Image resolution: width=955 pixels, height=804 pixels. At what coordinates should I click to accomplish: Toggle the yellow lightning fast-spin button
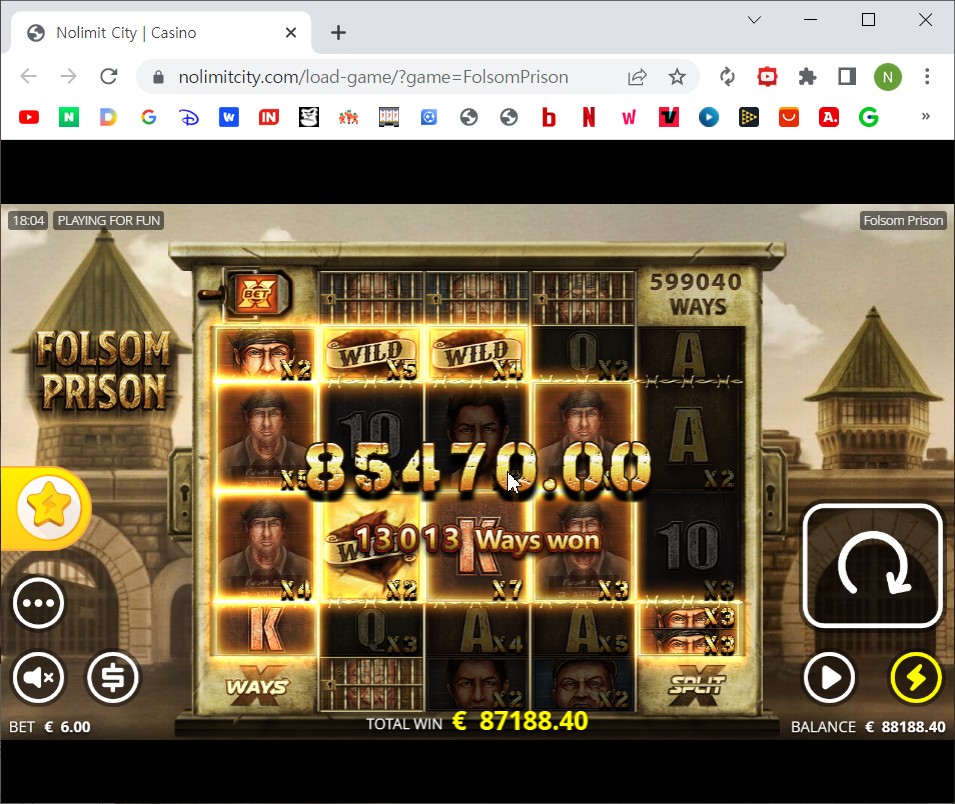coord(916,677)
